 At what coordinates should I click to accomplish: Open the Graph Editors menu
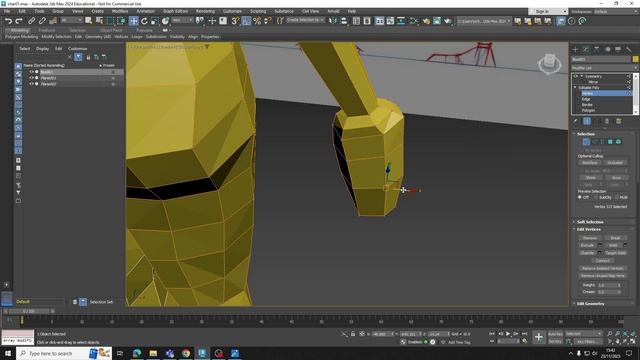[175, 11]
